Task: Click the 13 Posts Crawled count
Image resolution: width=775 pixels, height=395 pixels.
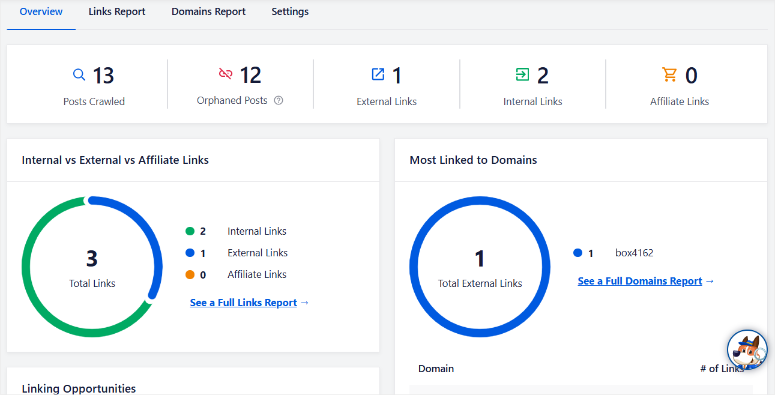Action: click(103, 75)
